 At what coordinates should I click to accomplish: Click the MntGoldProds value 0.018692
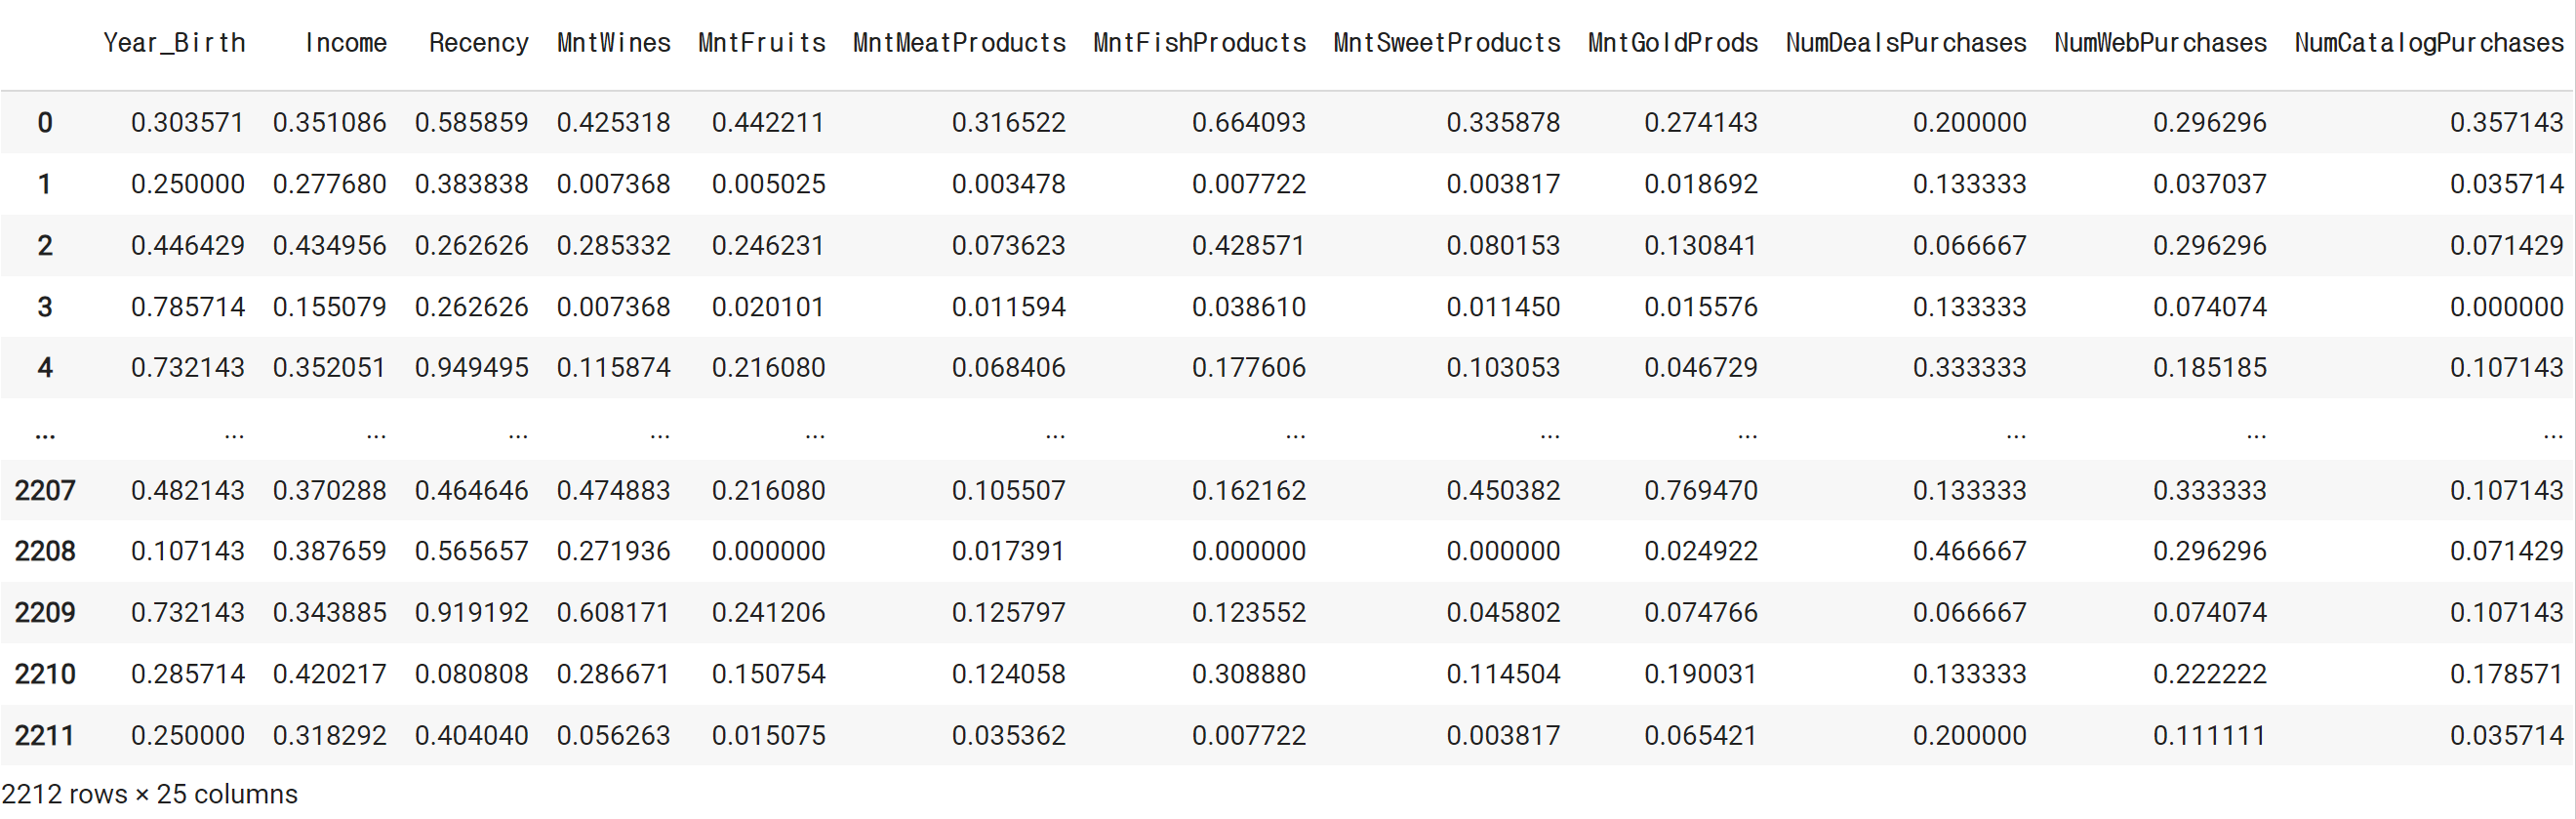click(1700, 184)
